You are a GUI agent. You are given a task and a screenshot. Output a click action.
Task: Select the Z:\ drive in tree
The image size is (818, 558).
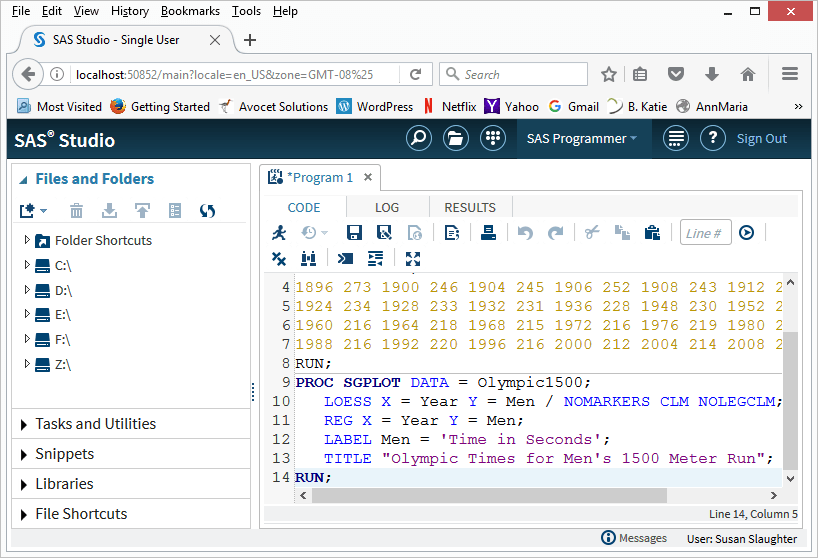point(63,364)
